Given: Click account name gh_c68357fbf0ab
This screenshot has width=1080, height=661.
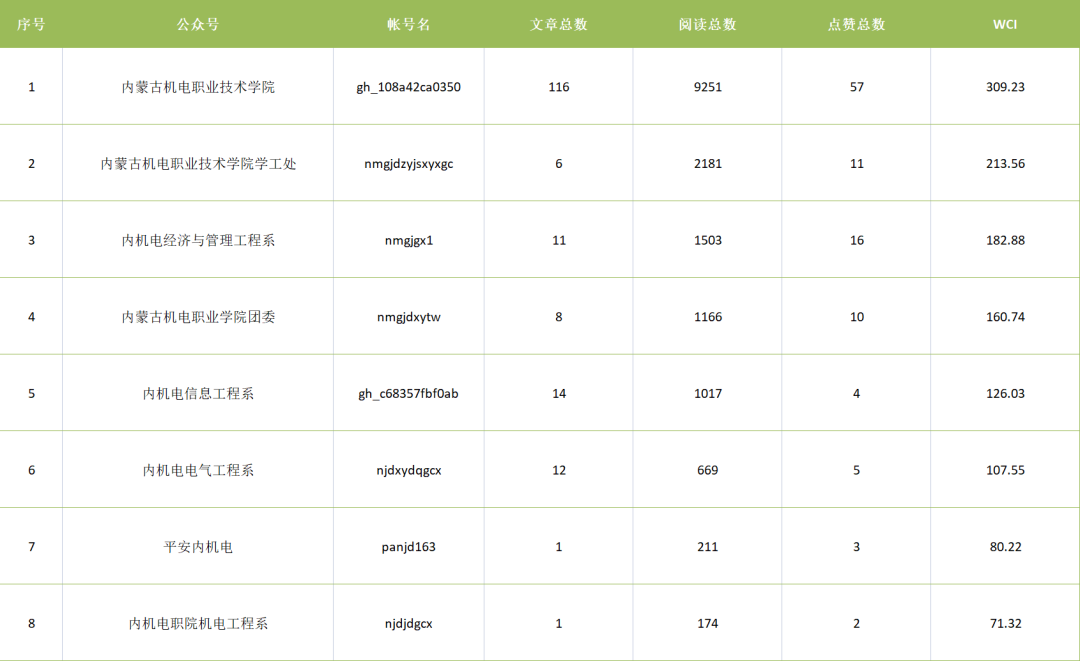Looking at the screenshot, I should [x=408, y=394].
